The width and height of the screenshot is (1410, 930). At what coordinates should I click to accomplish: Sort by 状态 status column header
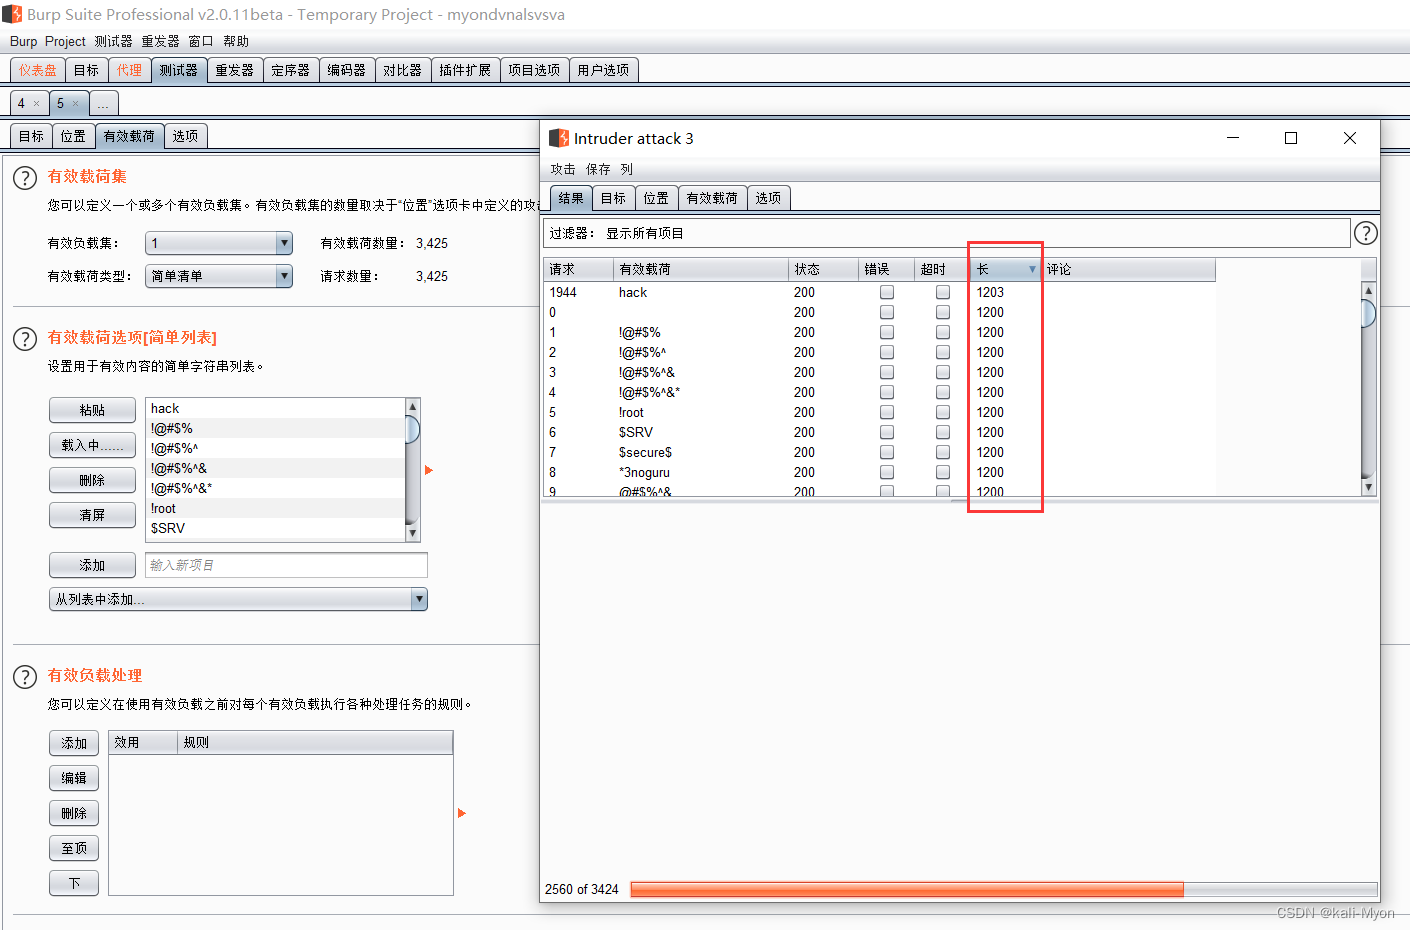(824, 269)
